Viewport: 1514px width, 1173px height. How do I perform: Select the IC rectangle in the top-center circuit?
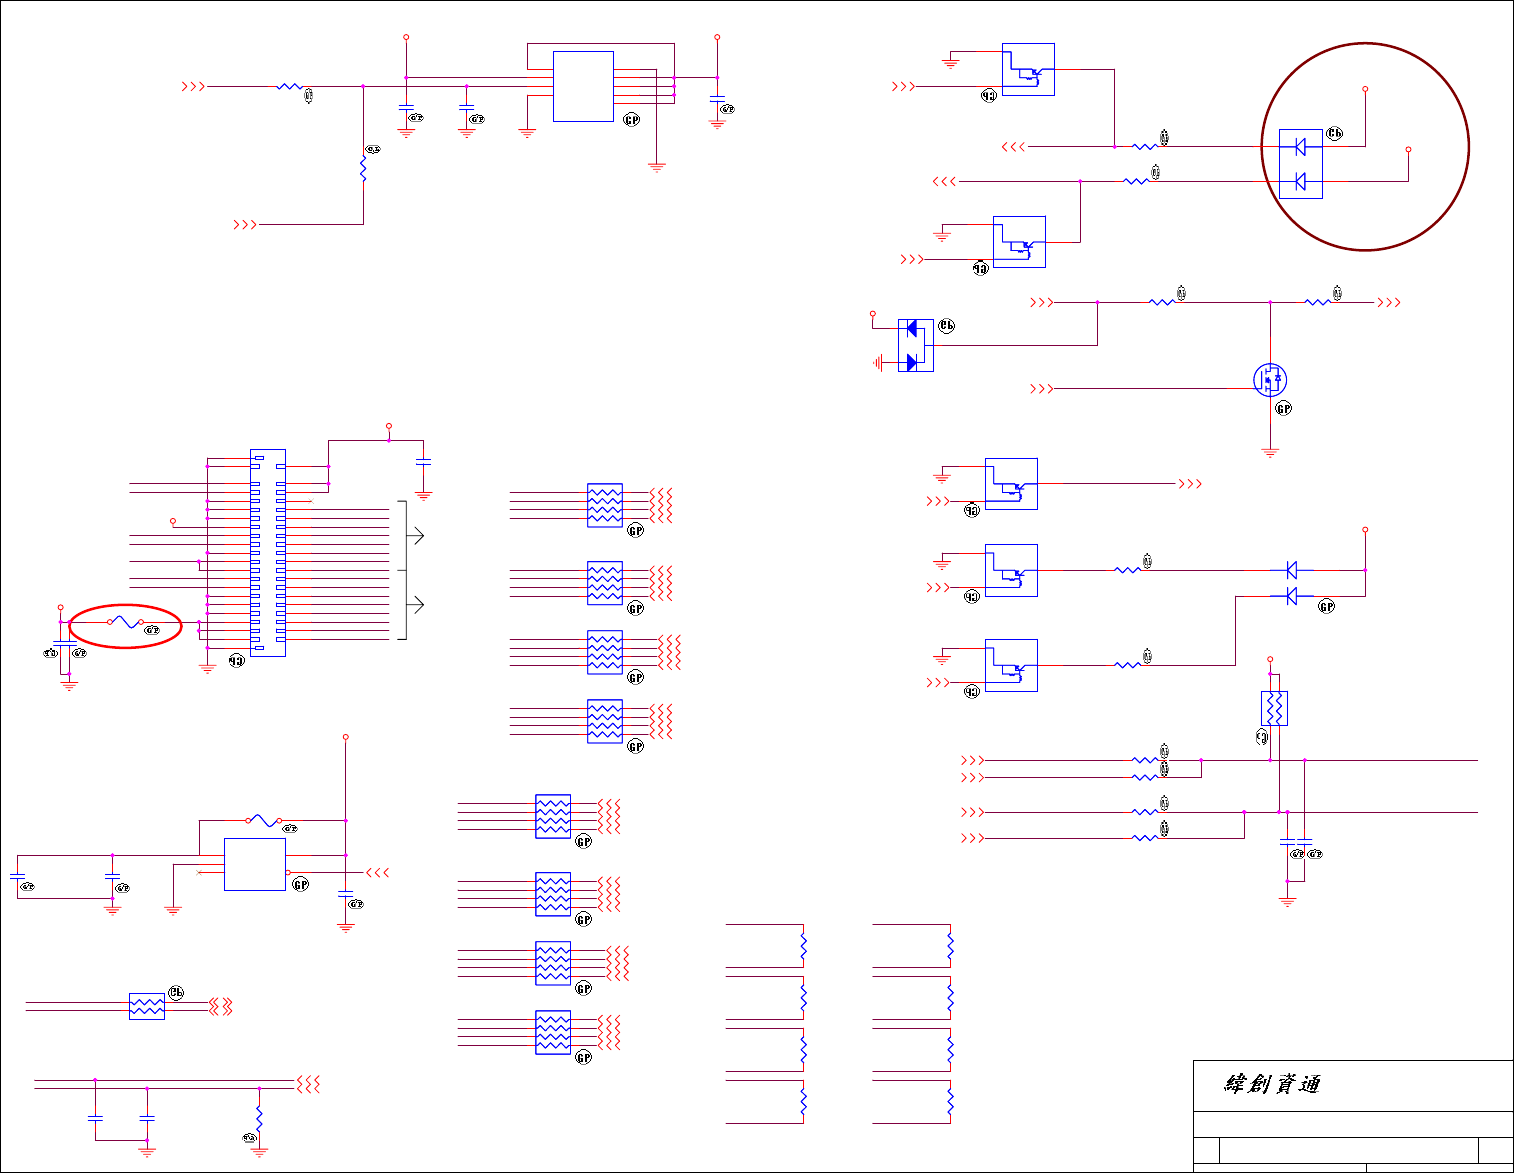583,86
